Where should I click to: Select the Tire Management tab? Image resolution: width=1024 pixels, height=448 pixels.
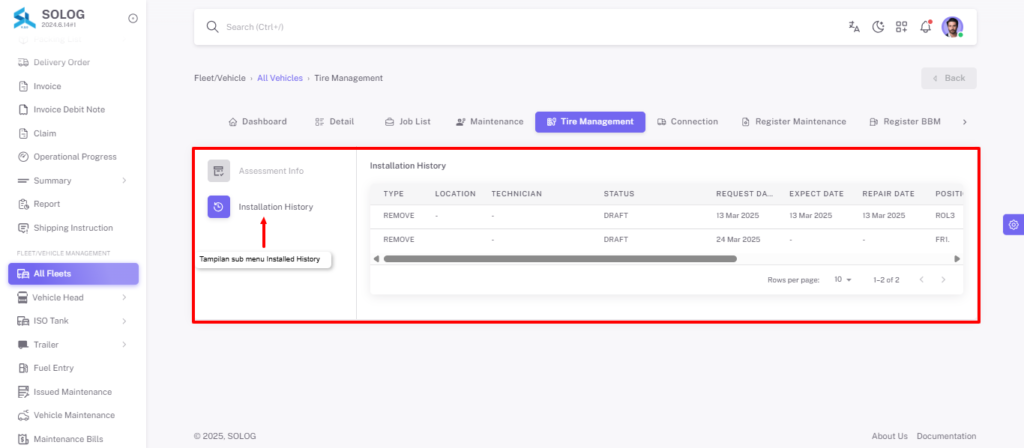(x=590, y=121)
